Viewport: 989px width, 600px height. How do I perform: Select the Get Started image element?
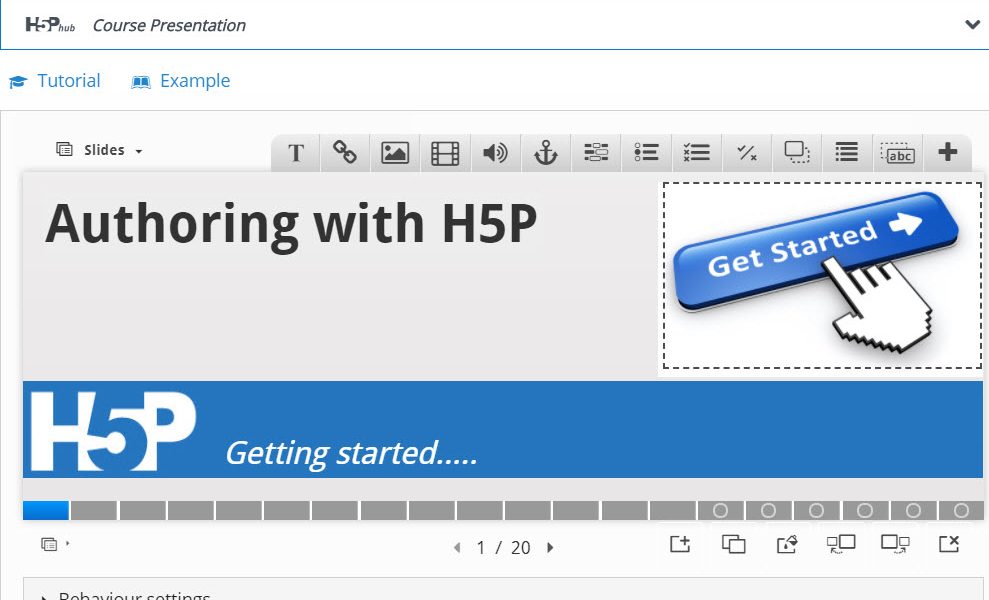point(822,275)
